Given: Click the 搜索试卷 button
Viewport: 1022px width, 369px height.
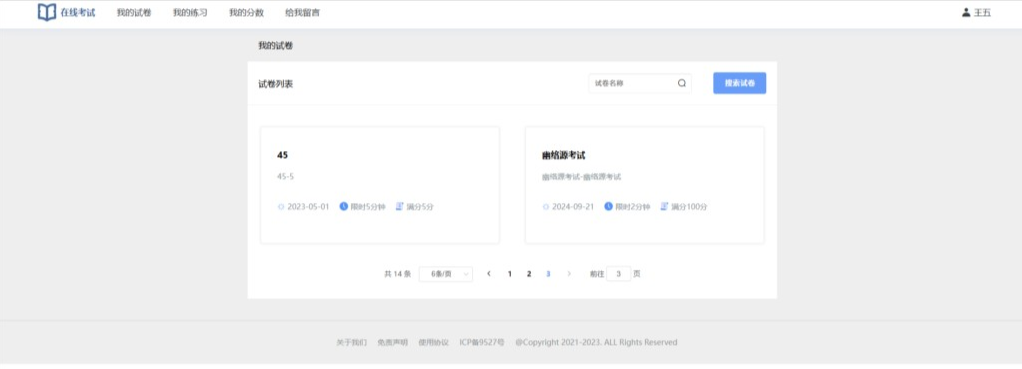Looking at the screenshot, I should pos(740,83).
